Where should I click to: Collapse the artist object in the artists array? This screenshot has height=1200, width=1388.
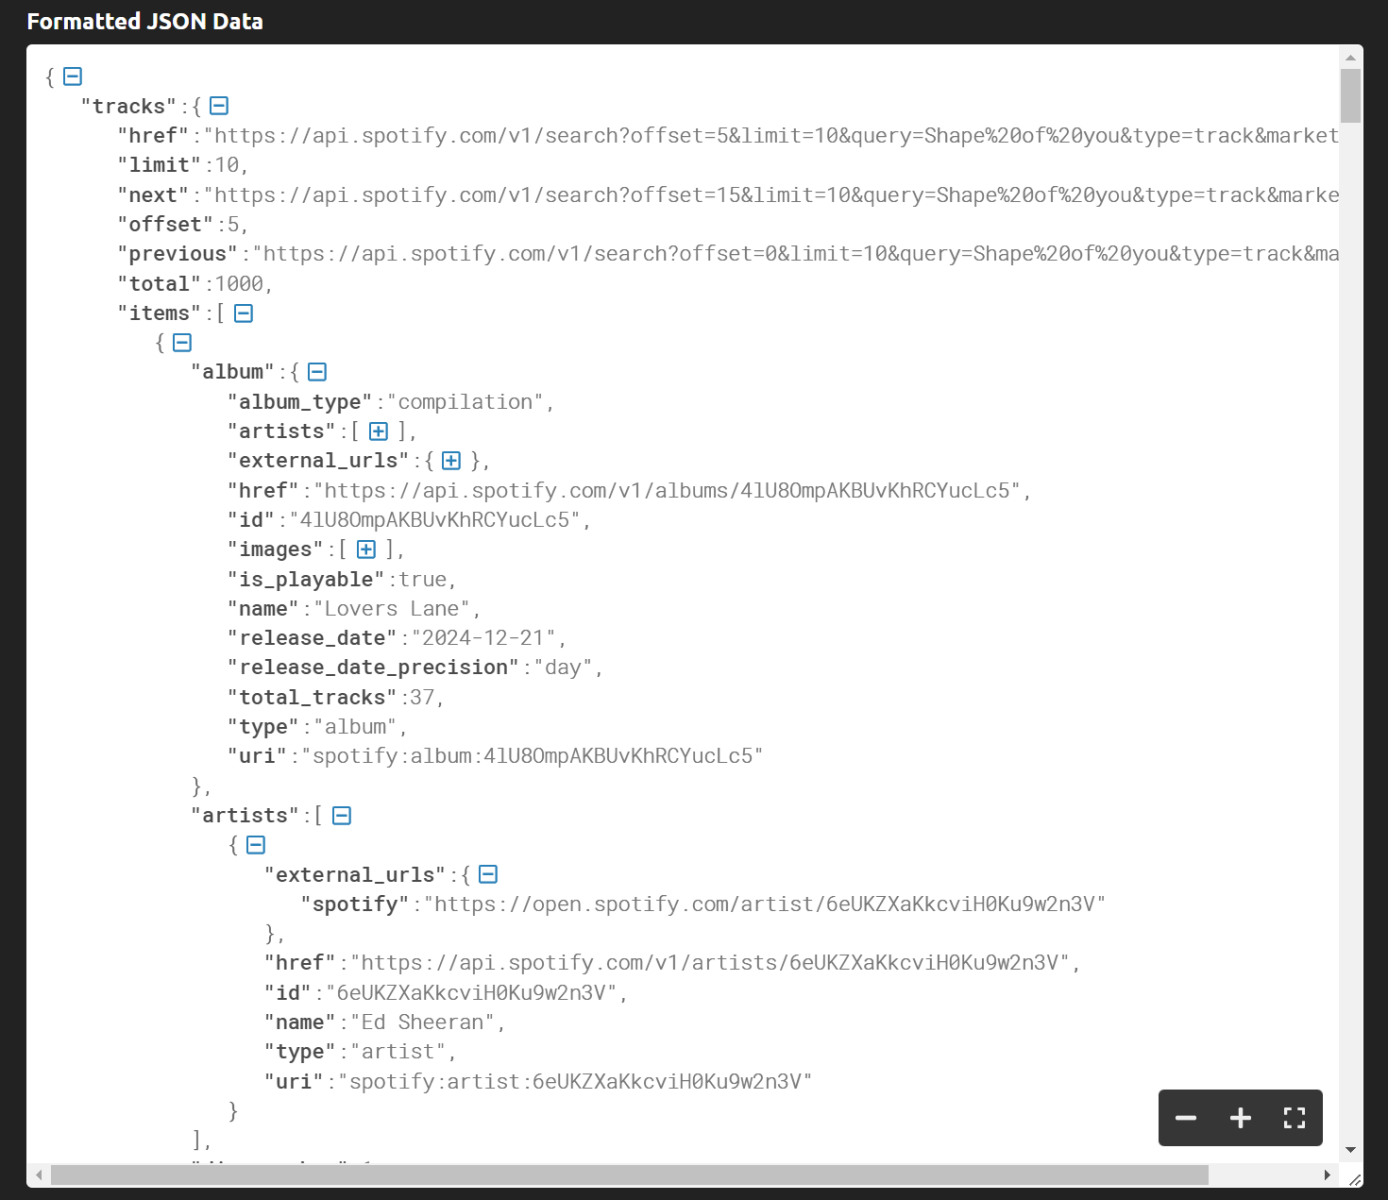[256, 845]
